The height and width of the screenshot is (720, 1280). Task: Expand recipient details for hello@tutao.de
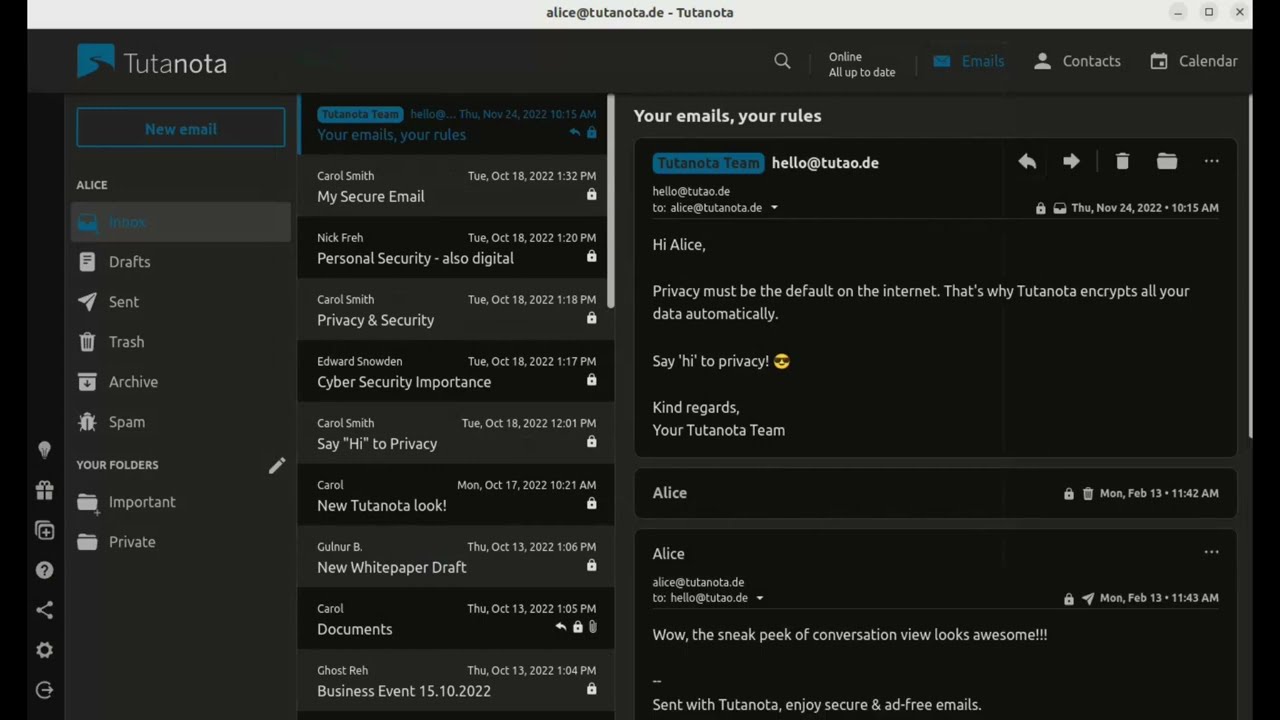tap(760, 598)
